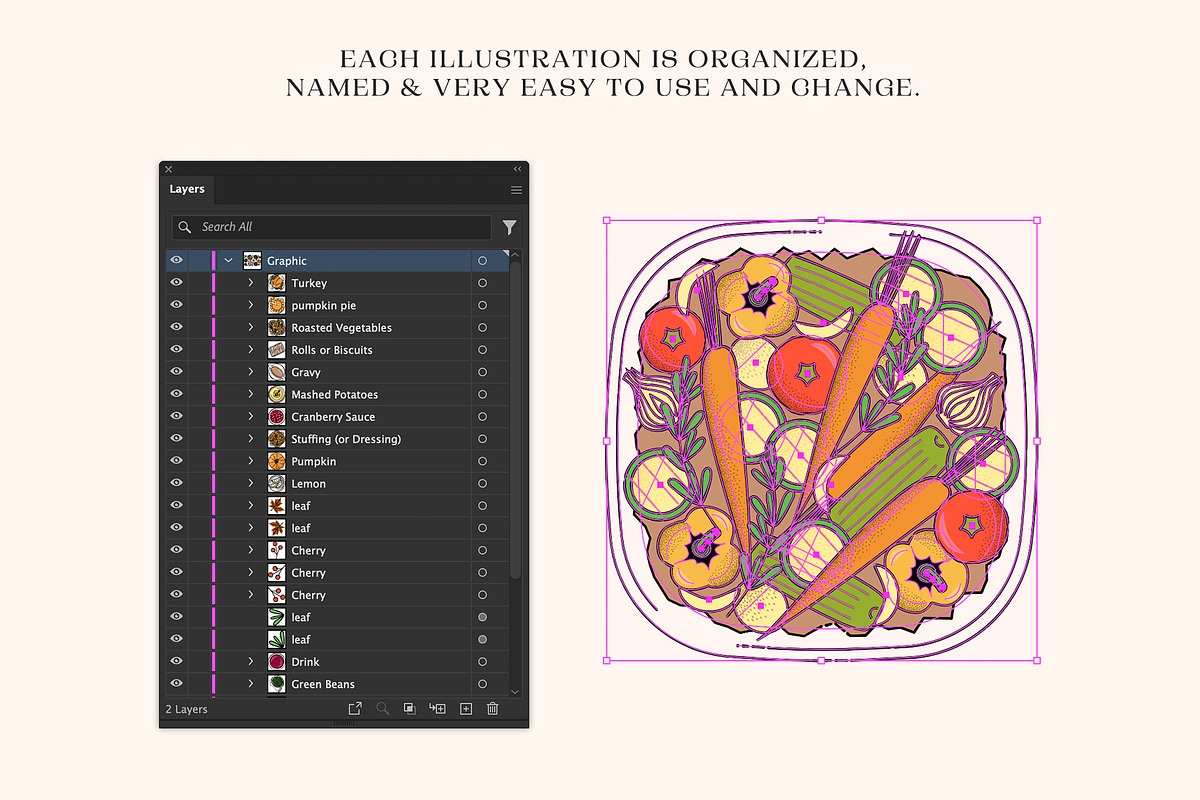Expand the Green Beans group
Screen dimensions: 1200x800
pos(251,684)
